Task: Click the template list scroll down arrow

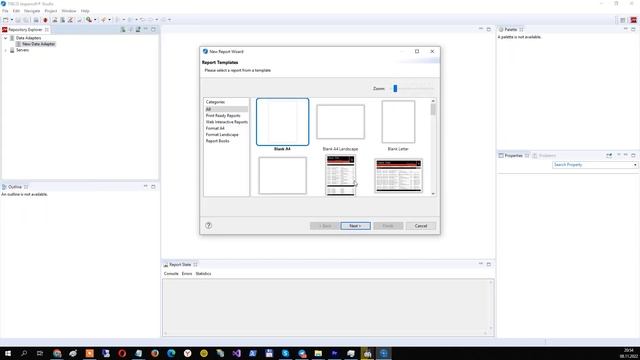Action: click(433, 193)
